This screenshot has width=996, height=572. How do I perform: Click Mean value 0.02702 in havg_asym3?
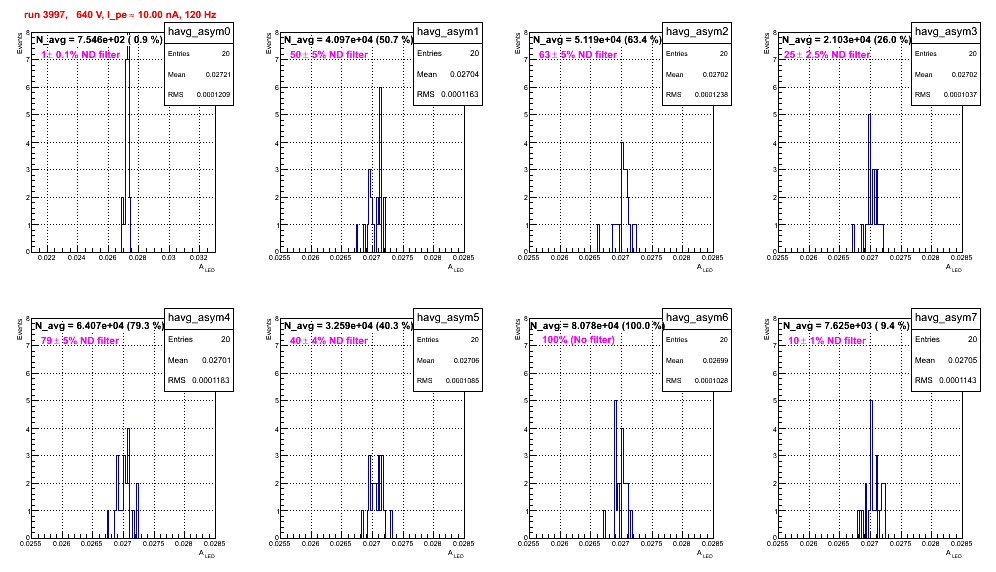click(964, 74)
